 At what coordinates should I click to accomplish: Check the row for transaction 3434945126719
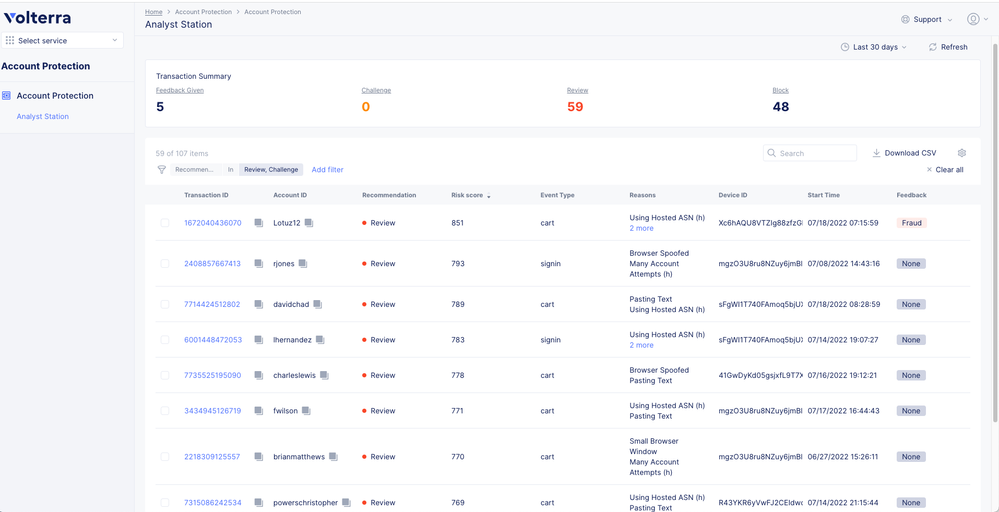tap(165, 411)
